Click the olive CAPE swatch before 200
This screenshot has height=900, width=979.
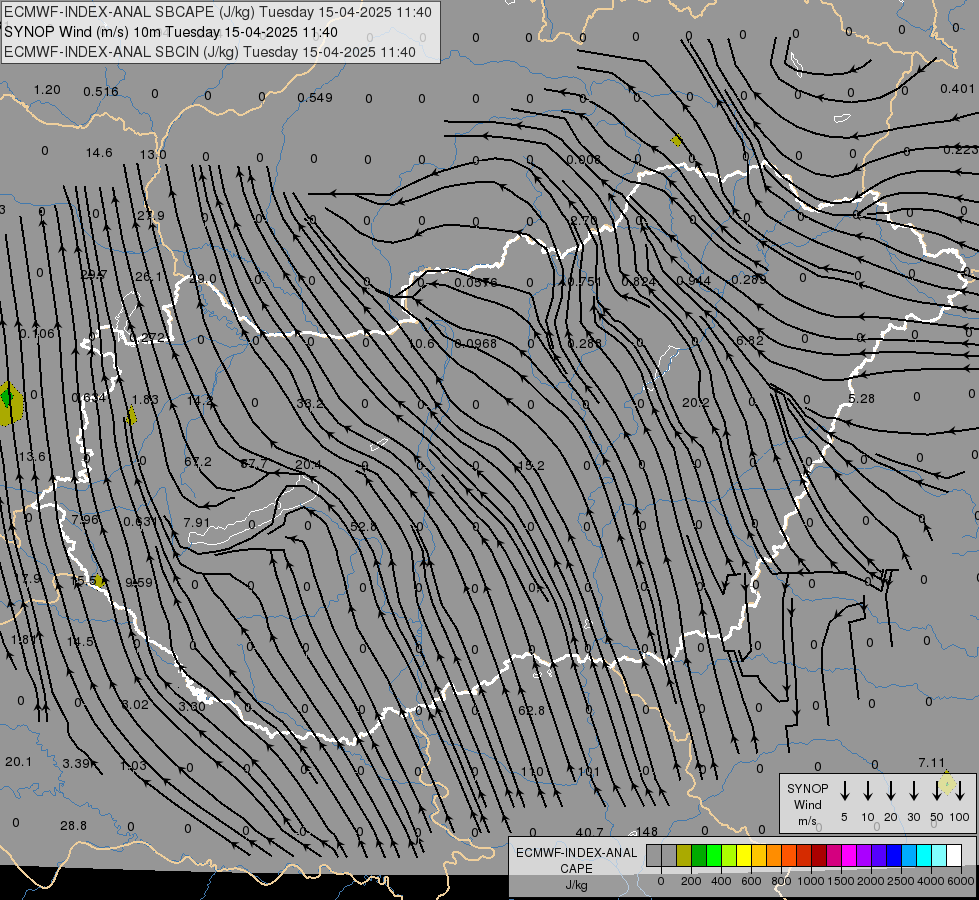[684, 856]
